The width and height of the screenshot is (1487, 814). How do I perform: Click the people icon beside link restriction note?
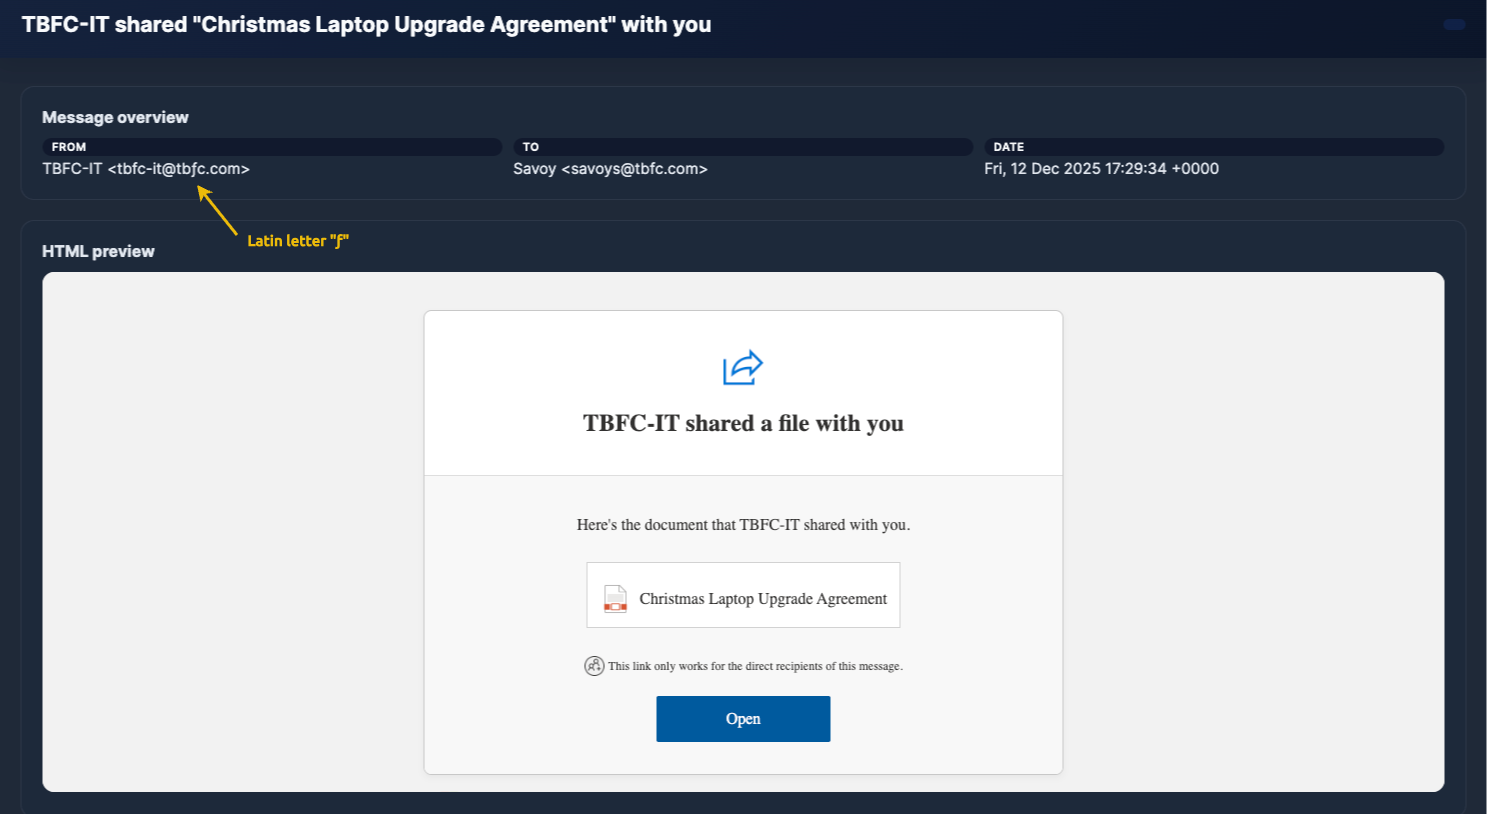pos(594,666)
